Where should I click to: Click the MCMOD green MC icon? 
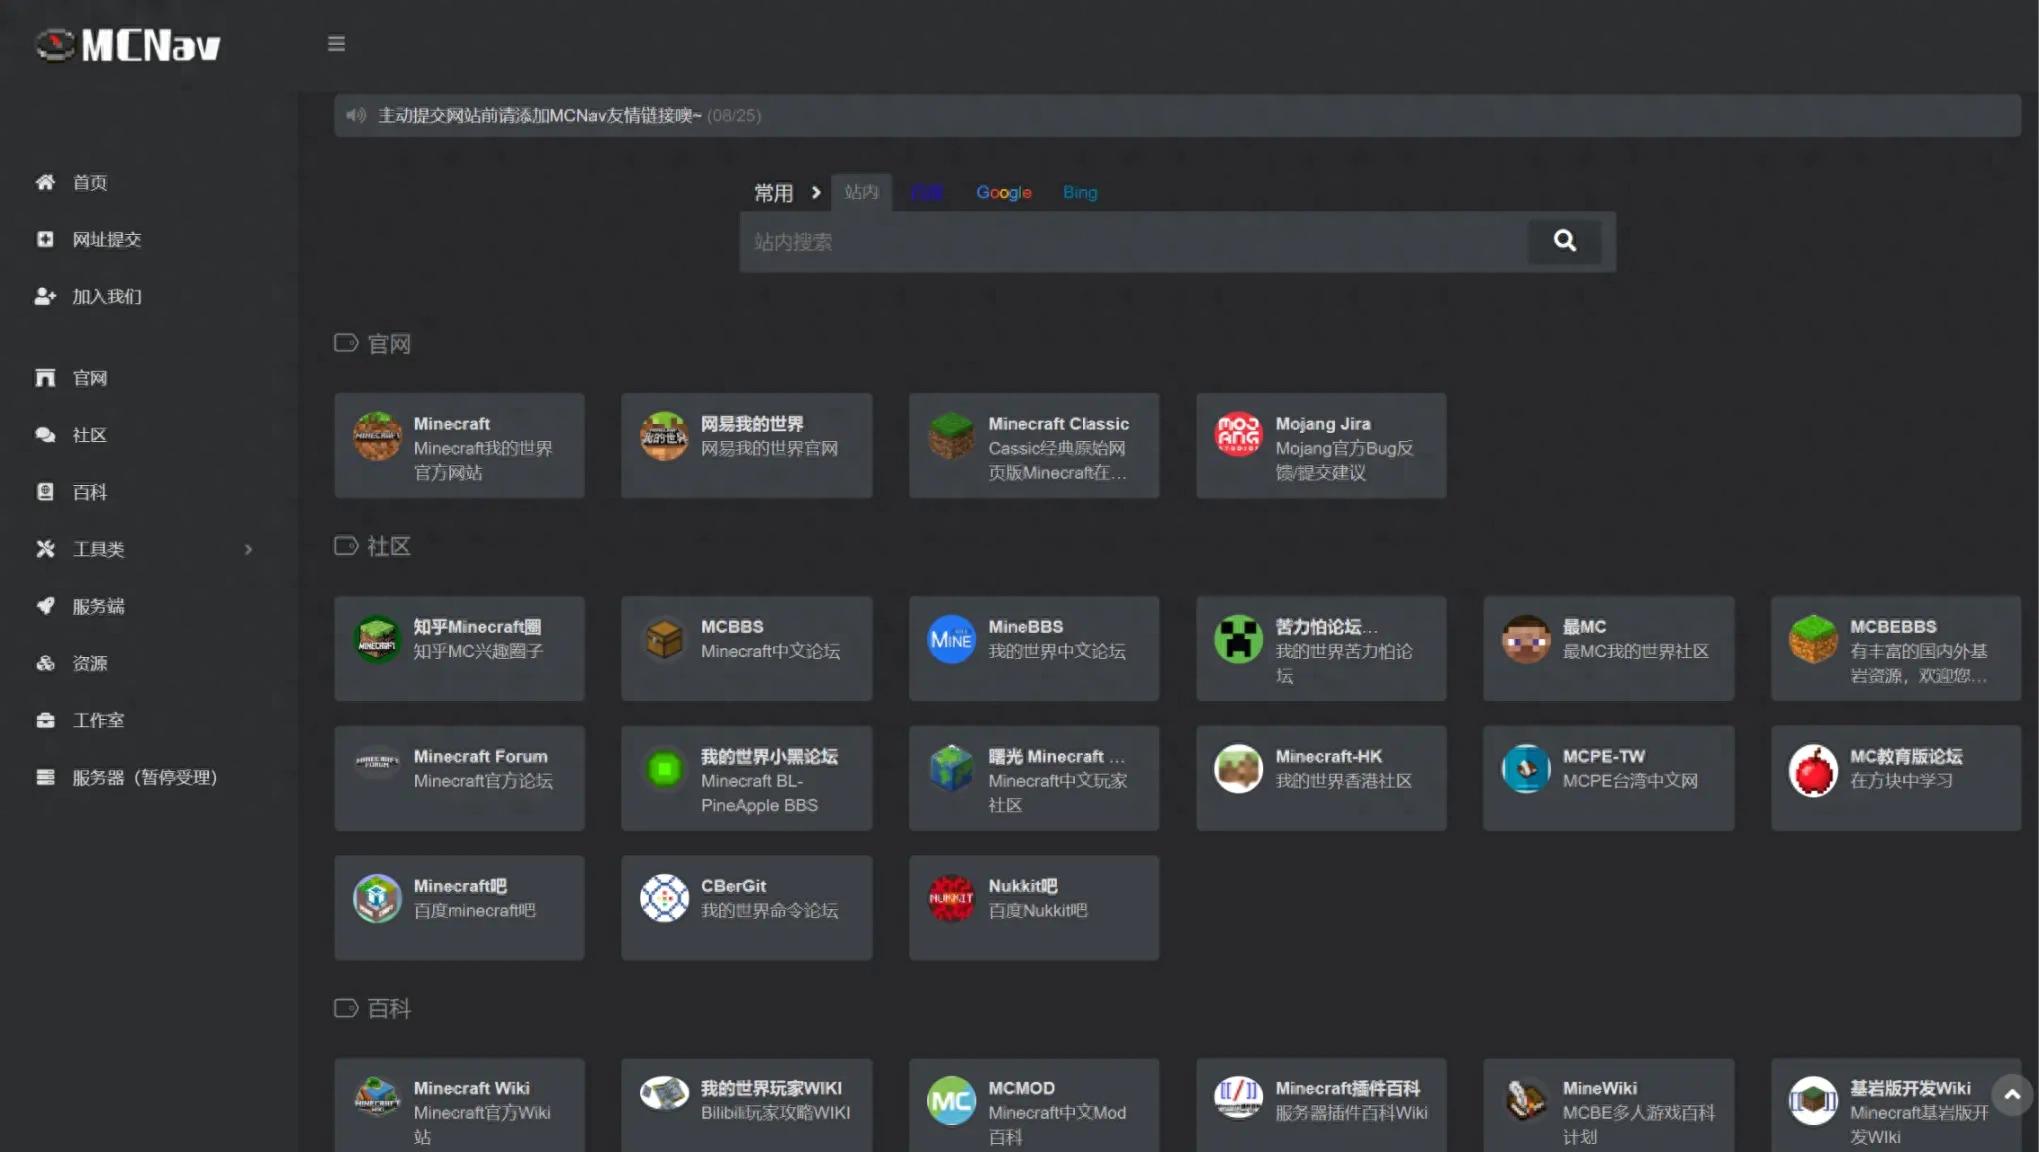tap(950, 1100)
